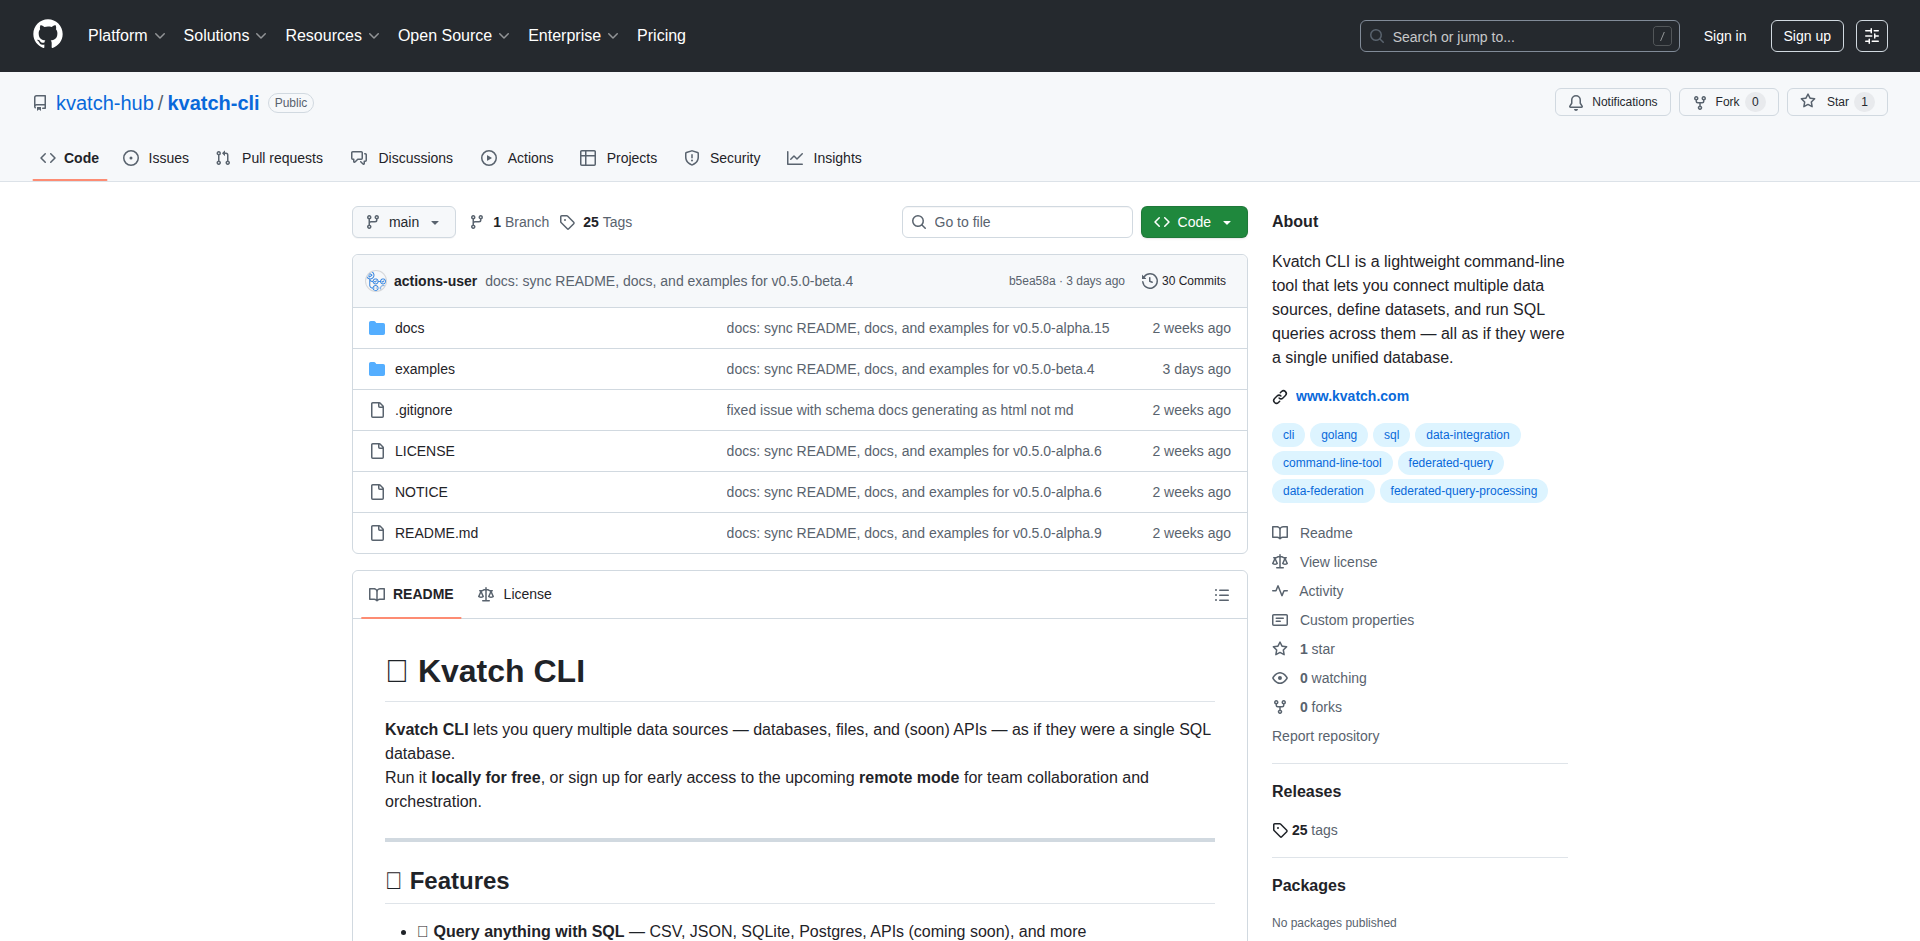Click the eye icon next to 0 watching
This screenshot has height=941, width=1920.
tap(1280, 678)
